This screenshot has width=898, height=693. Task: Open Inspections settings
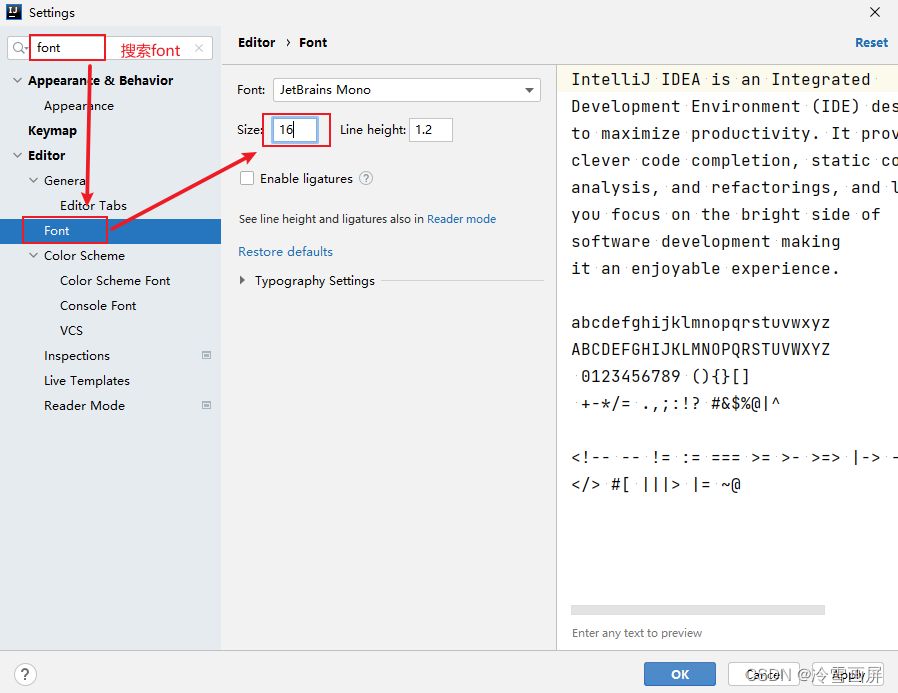pyautogui.click(x=77, y=356)
